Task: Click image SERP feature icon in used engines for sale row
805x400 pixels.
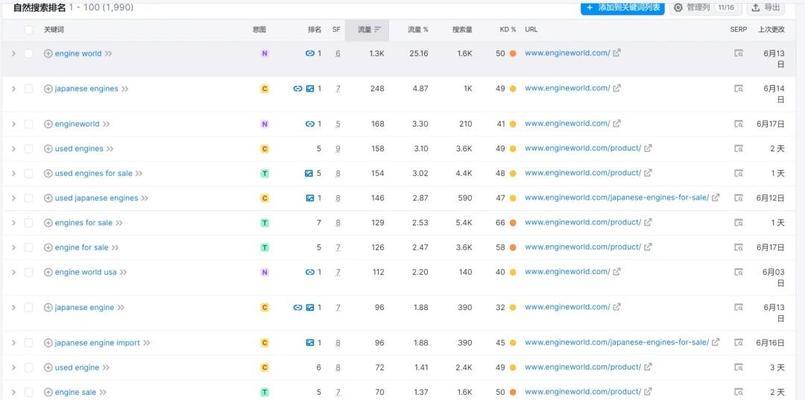Action: (310, 174)
